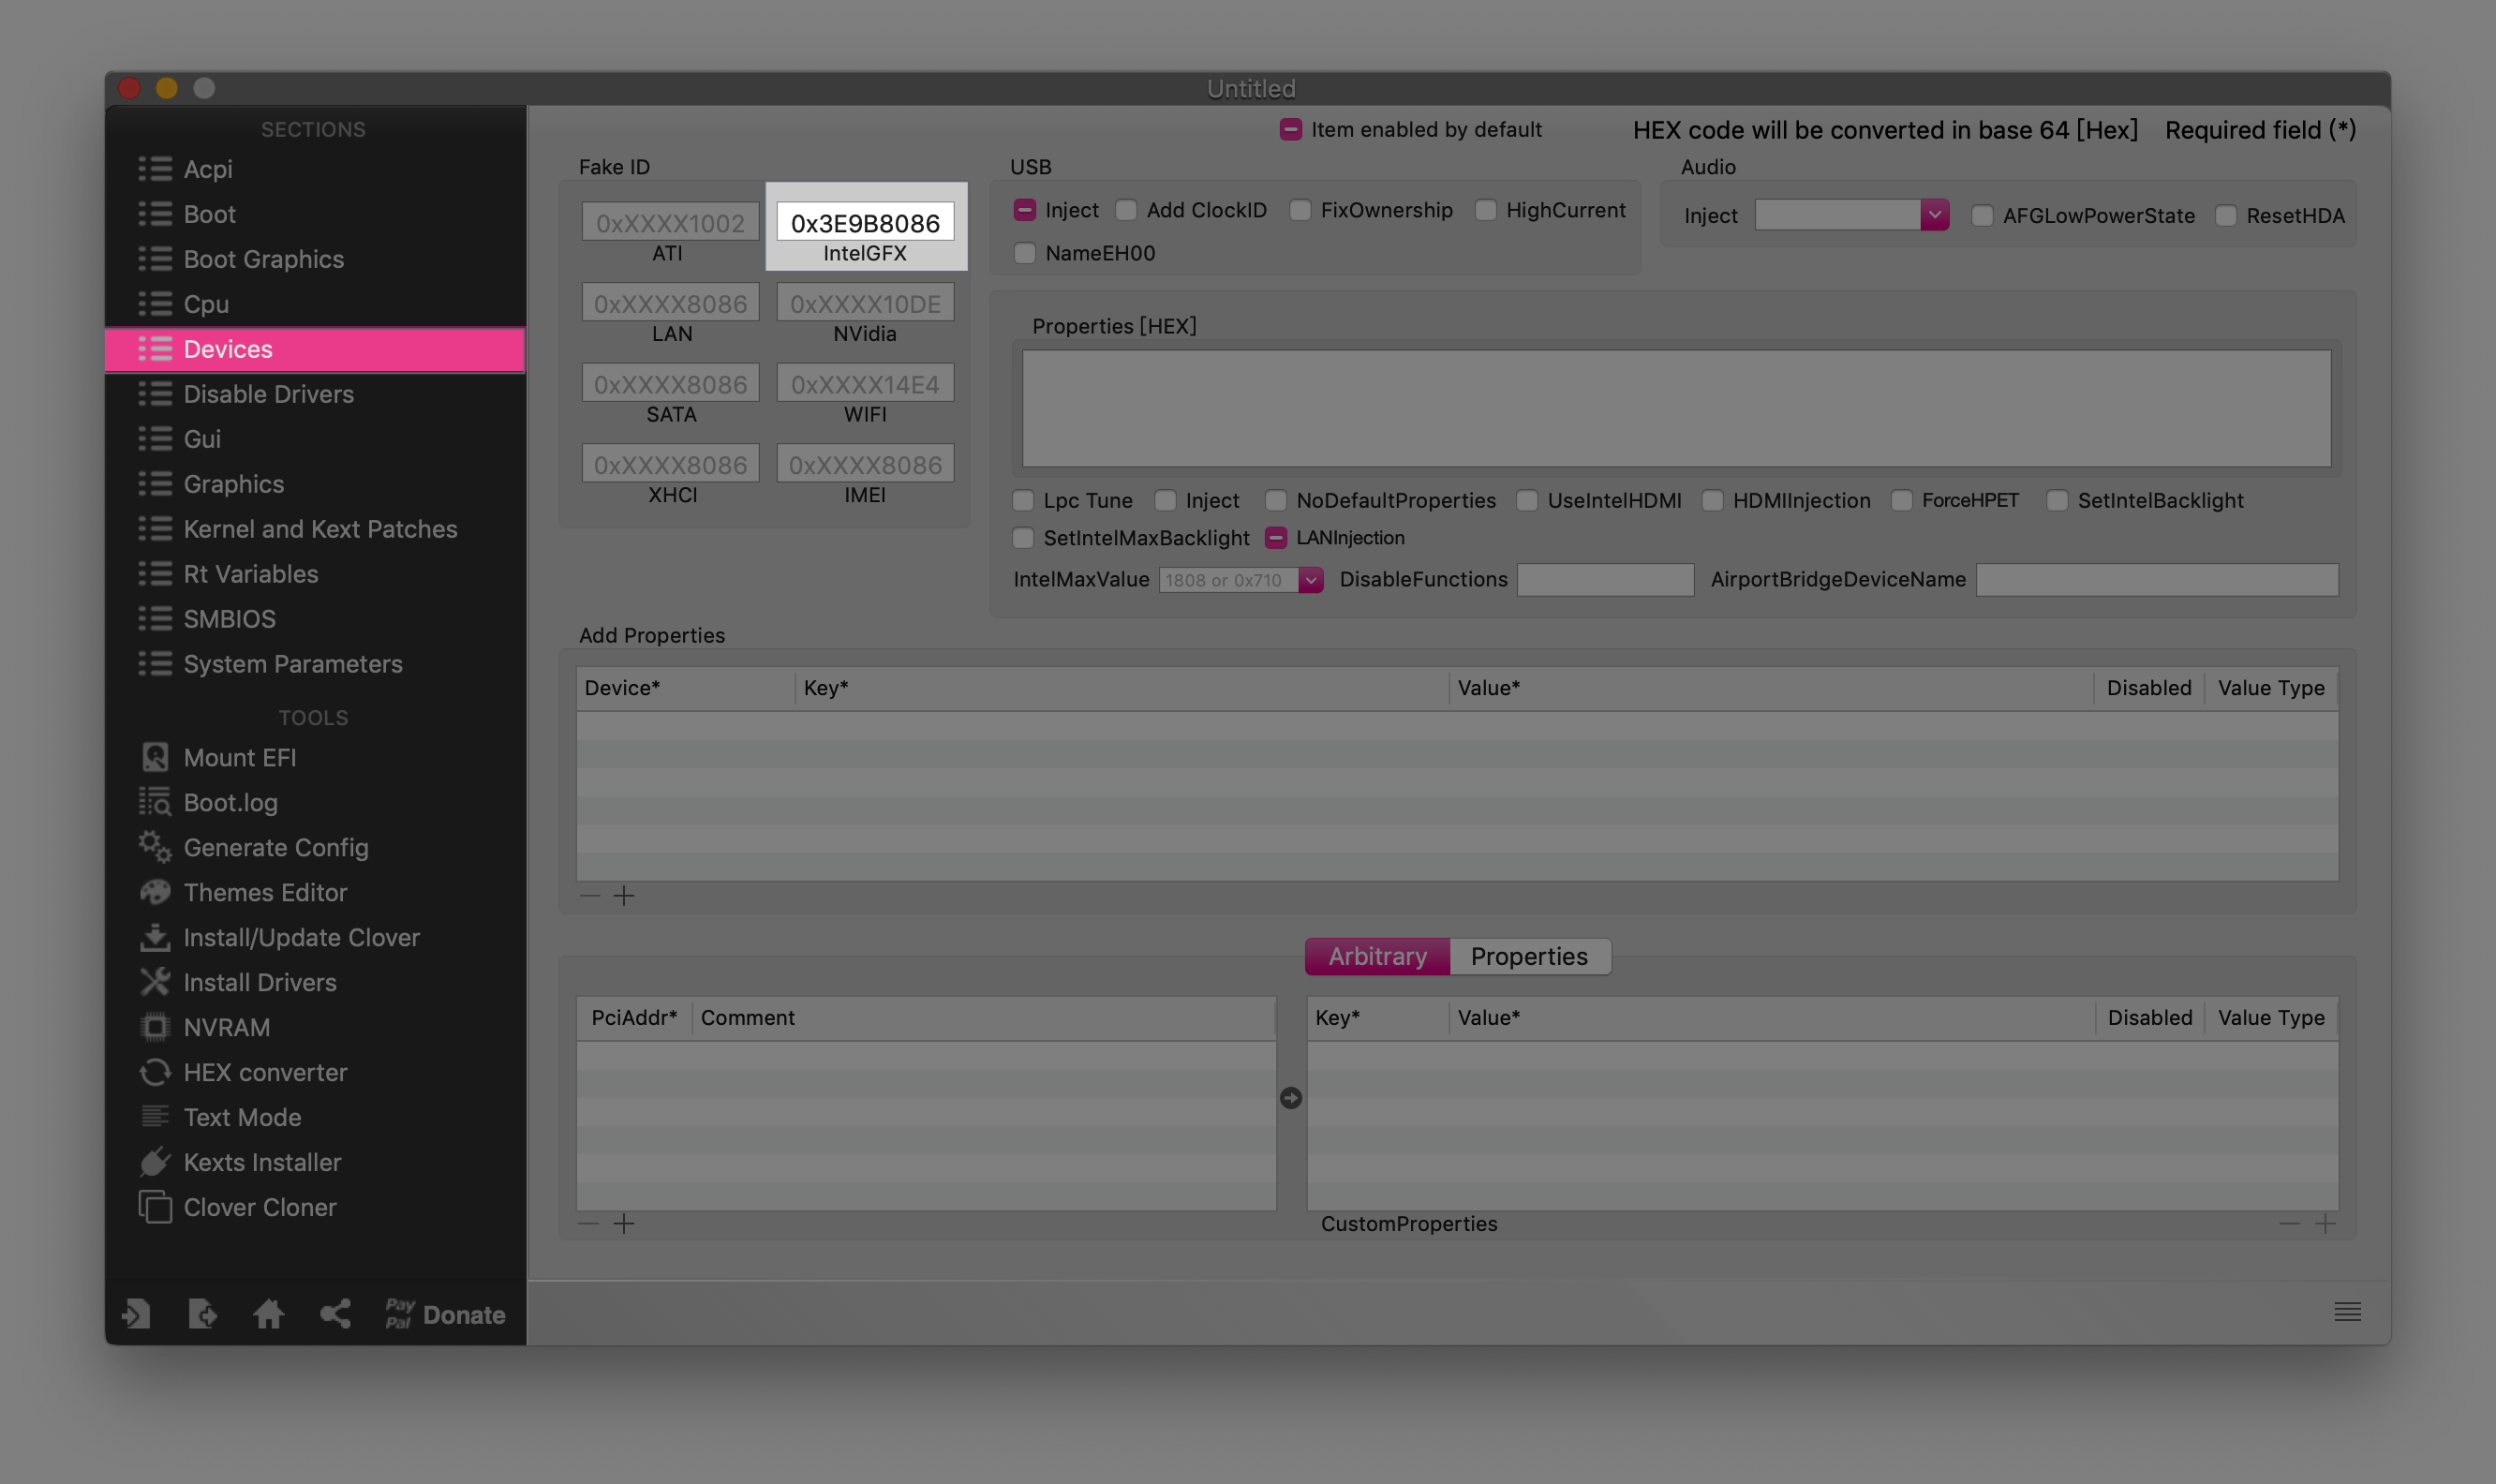Enable HDMIInjection checkbox

tap(1712, 500)
